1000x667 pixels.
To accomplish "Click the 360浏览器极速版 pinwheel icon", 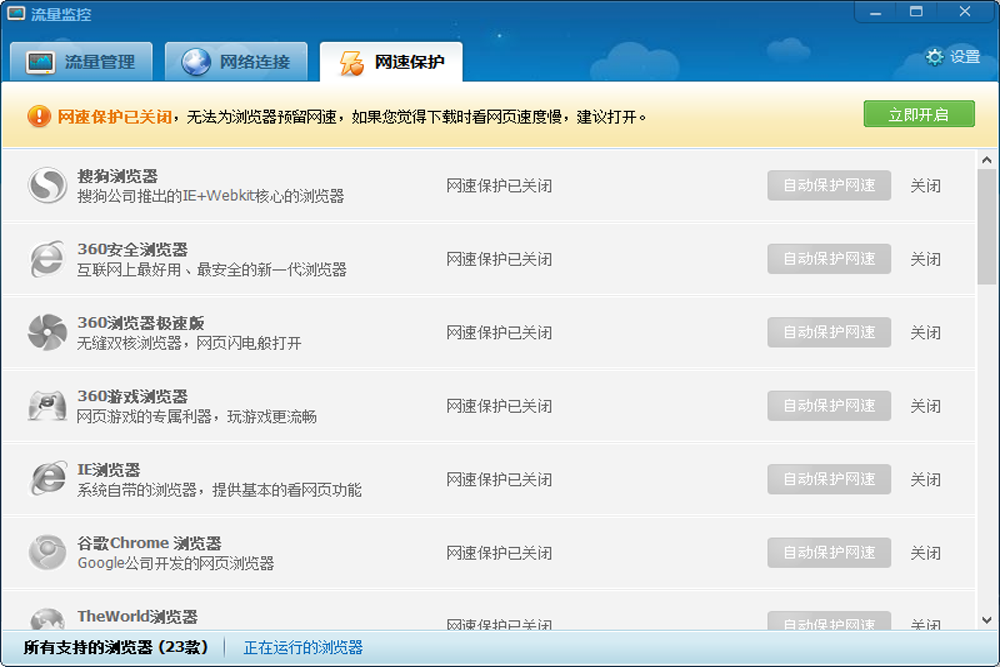I will (47, 332).
